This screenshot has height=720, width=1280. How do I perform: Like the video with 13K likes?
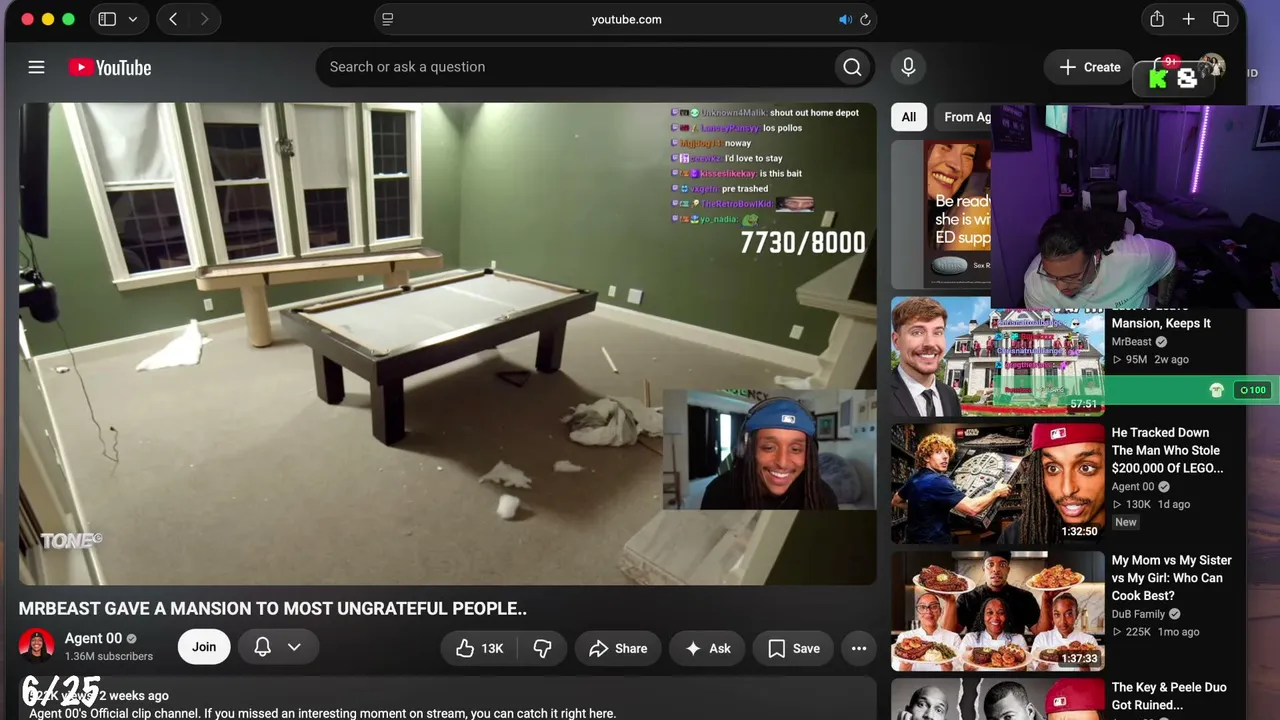pos(479,648)
